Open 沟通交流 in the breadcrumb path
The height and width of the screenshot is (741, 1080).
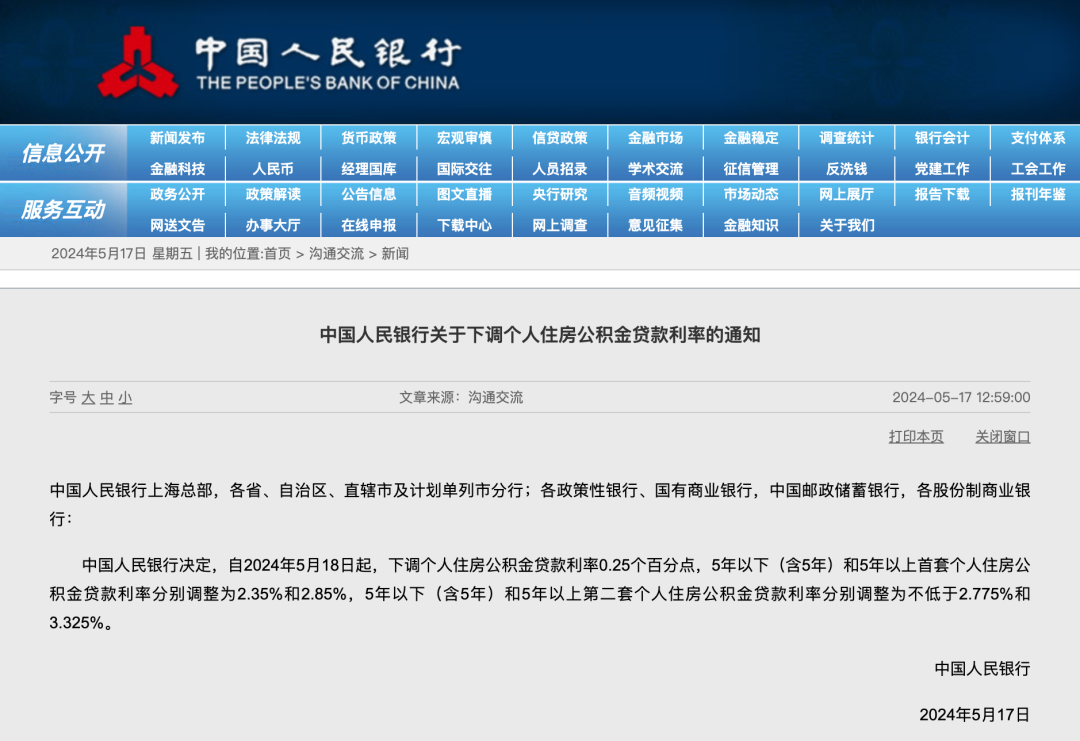[336, 254]
